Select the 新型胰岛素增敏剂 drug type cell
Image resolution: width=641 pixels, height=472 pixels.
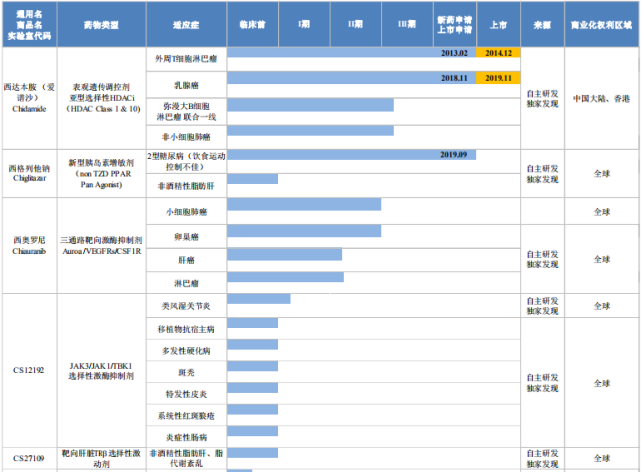tap(101, 174)
